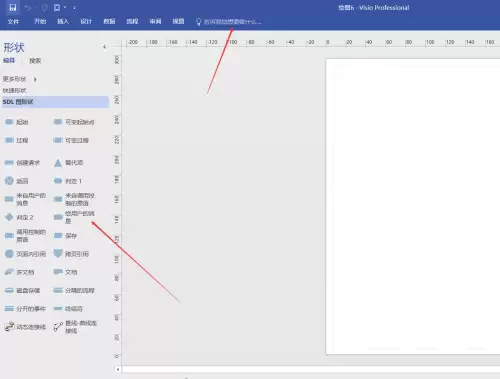
Task: Select the 跨页引用 shape icon
Action: 58,253
